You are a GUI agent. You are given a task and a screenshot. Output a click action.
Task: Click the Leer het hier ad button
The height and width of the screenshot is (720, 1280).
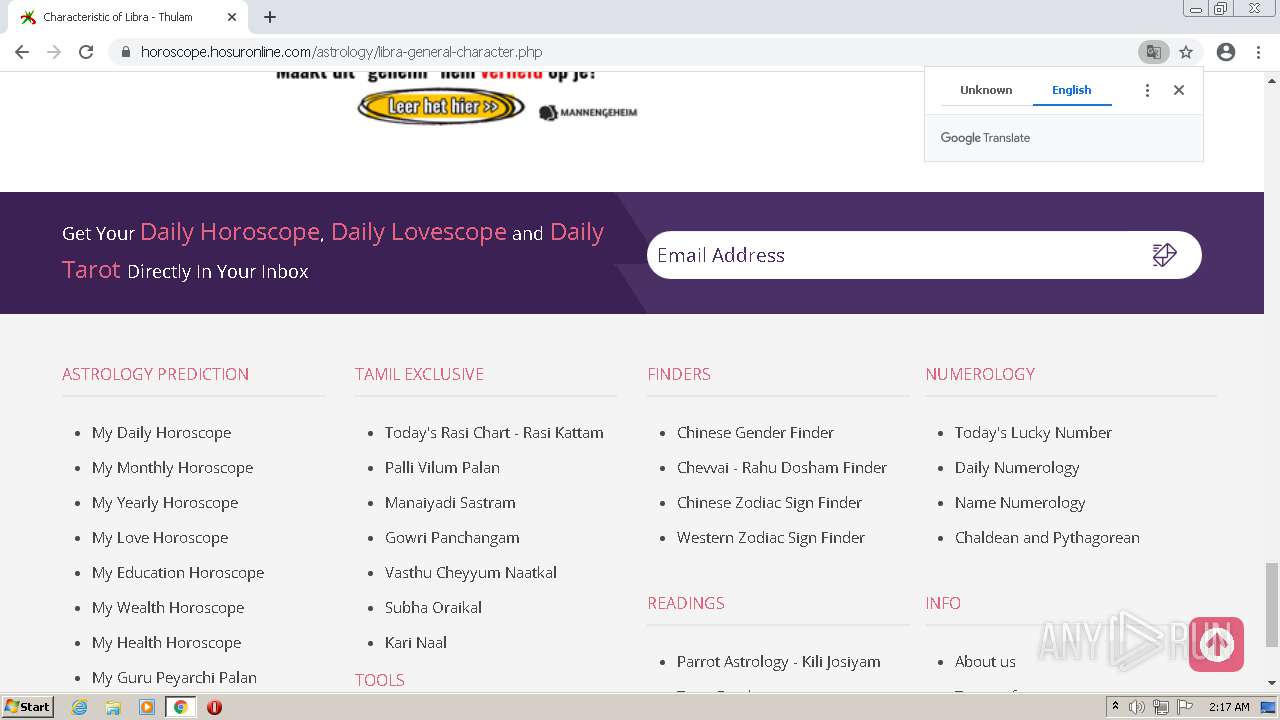pyautogui.click(x=441, y=106)
